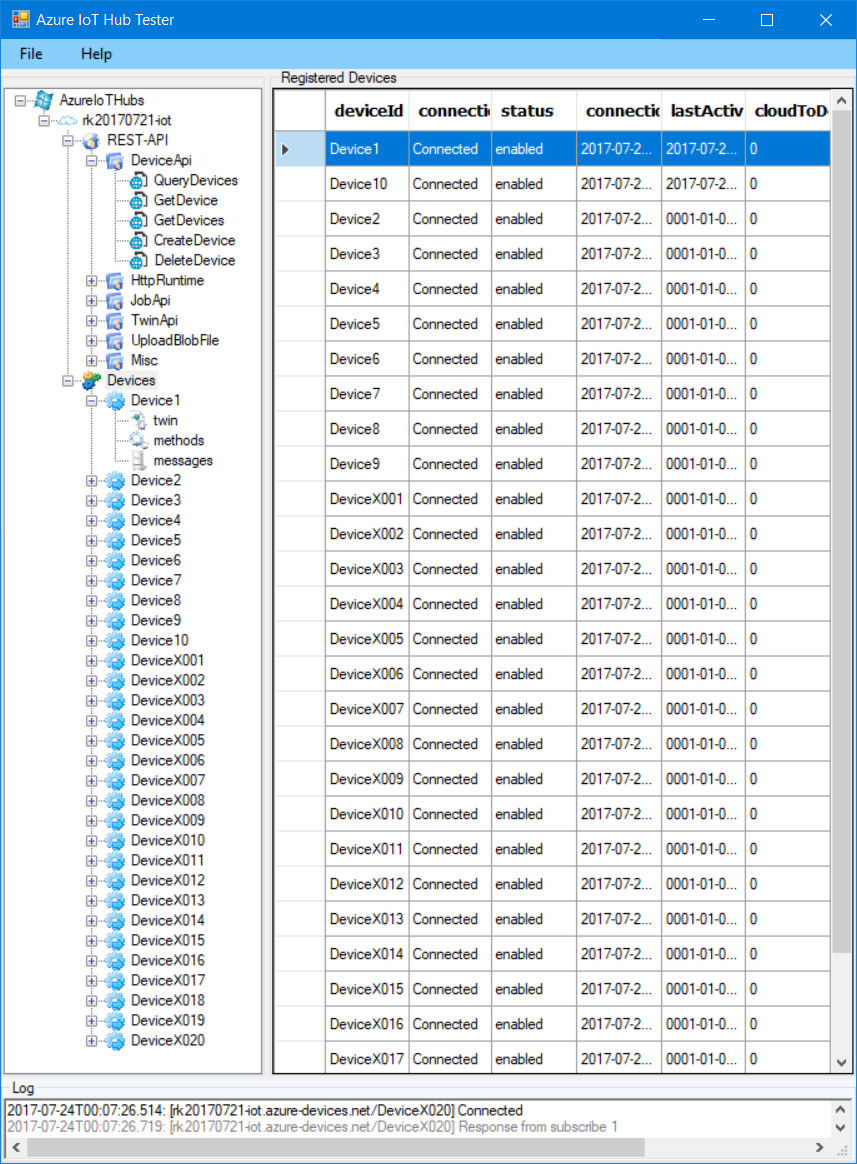Expand the JobApi node
Screen dimensions: 857x1164
(92, 301)
